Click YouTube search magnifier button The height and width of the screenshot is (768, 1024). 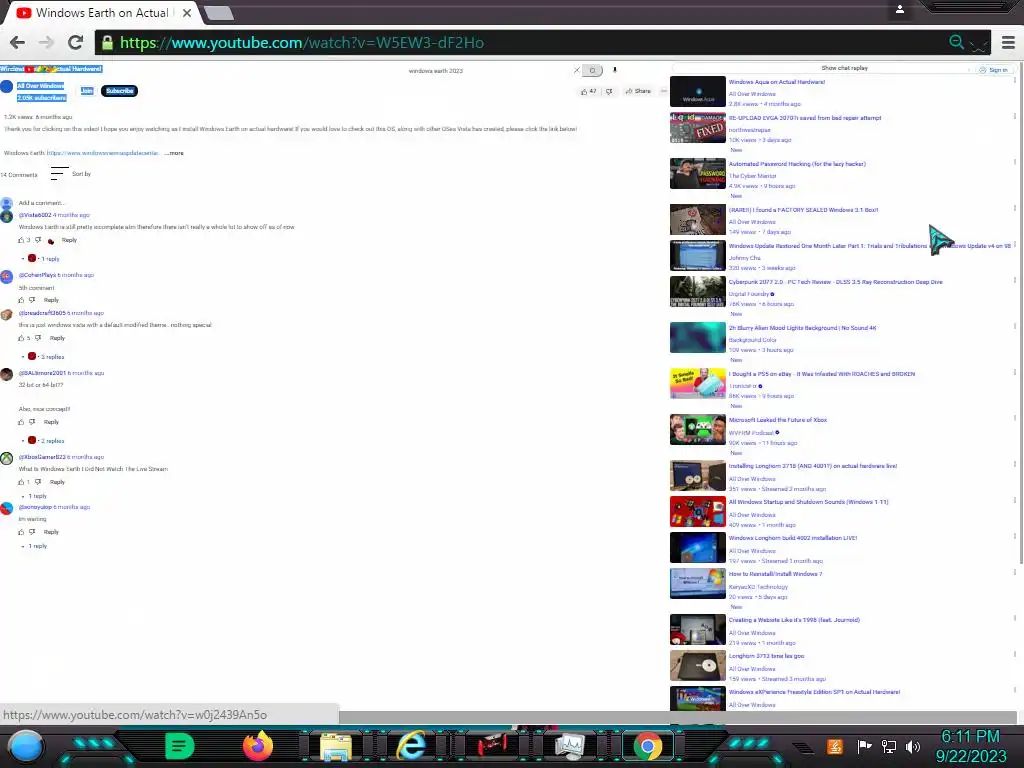click(592, 70)
